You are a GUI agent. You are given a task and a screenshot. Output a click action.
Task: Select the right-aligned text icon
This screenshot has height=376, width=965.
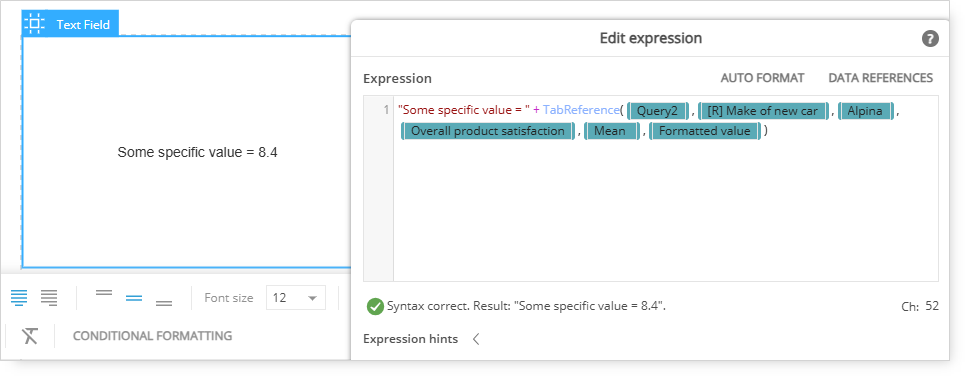[x=49, y=298]
